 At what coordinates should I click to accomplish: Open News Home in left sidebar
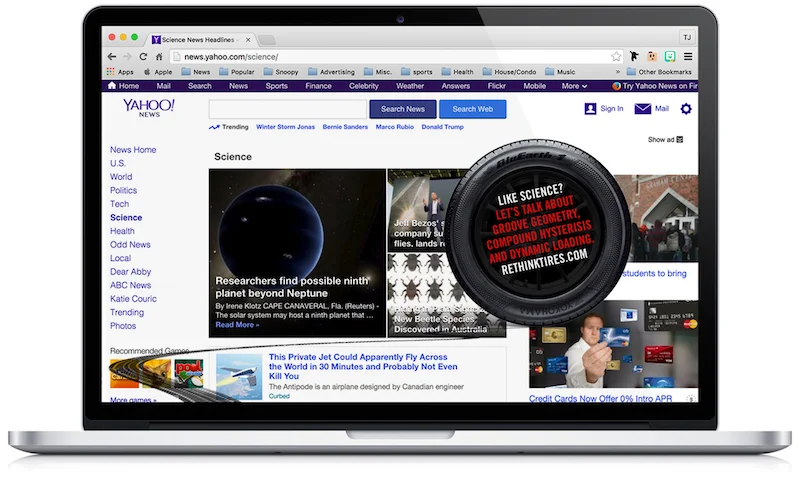[133, 149]
